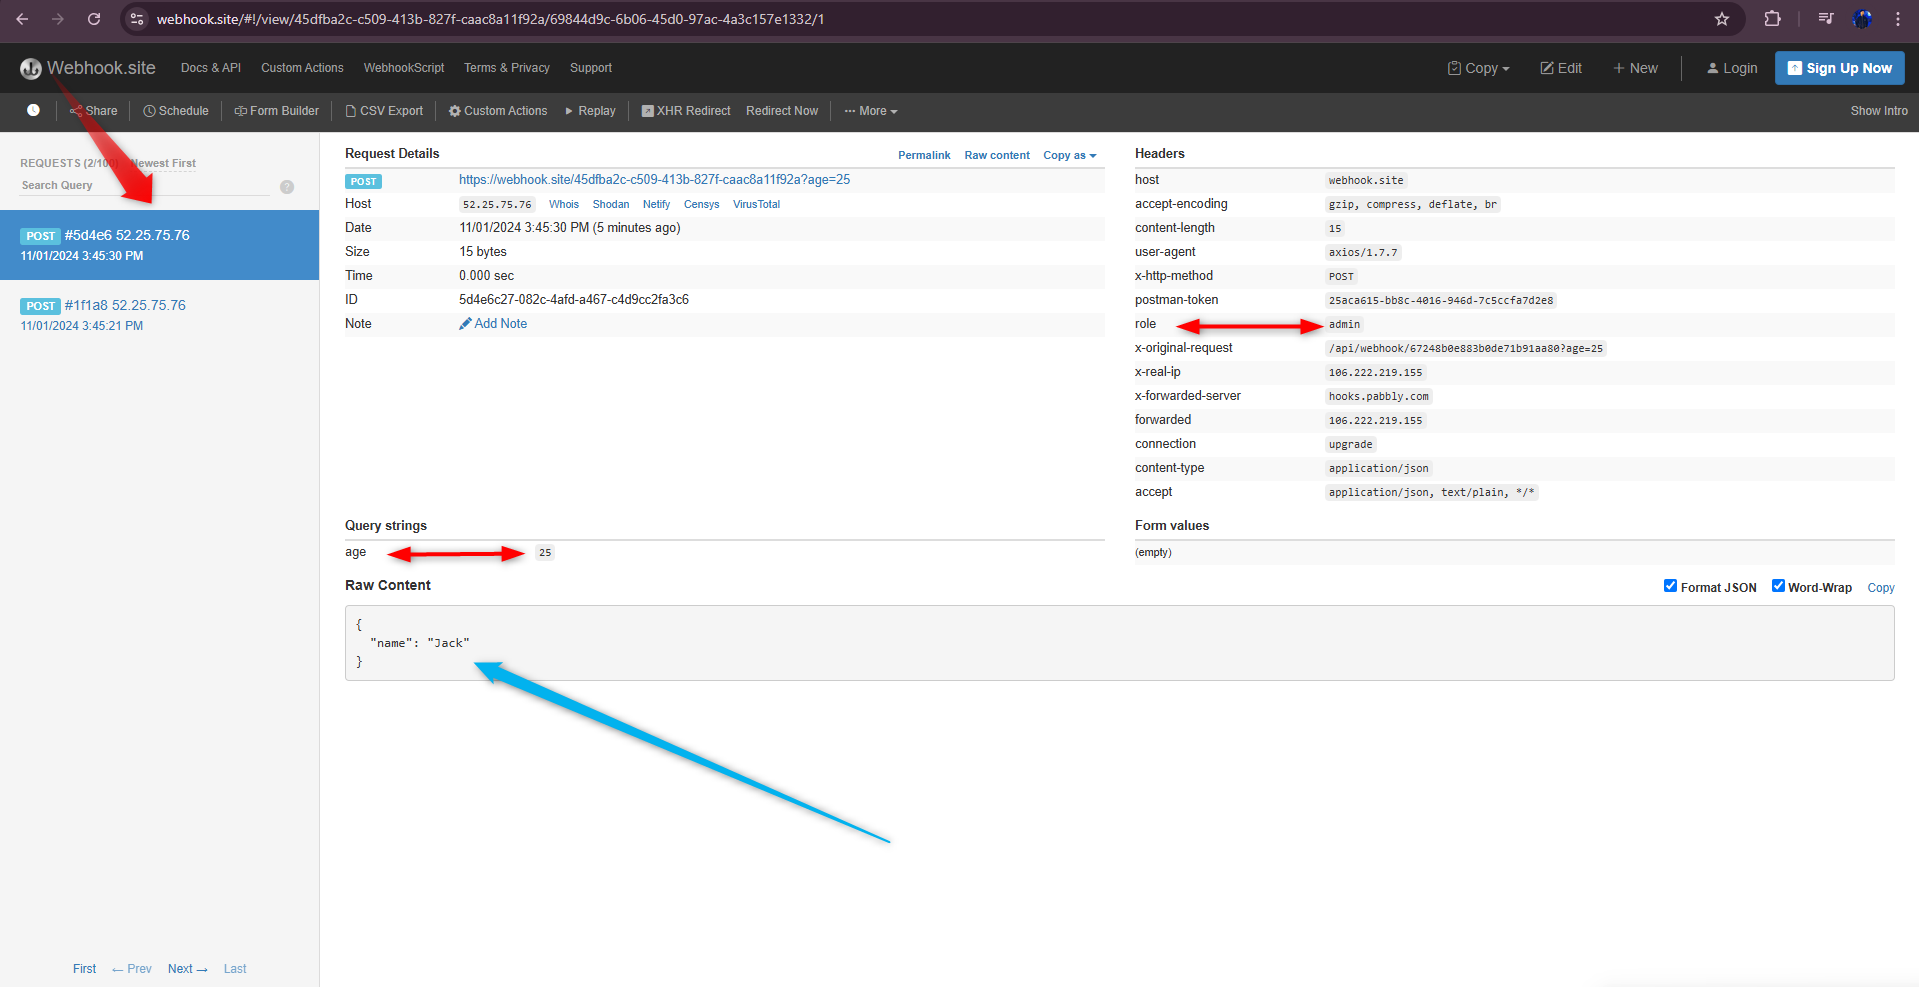This screenshot has width=1919, height=987.
Task: Click Prev pagination link
Action: (x=132, y=969)
